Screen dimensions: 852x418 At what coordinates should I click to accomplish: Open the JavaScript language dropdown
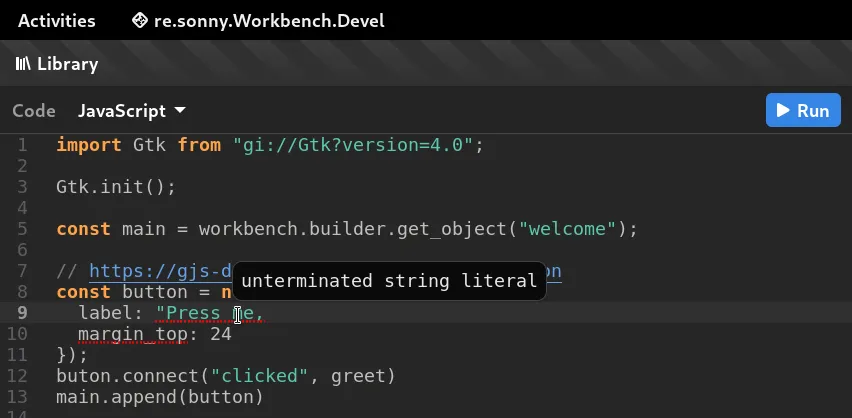coord(132,111)
